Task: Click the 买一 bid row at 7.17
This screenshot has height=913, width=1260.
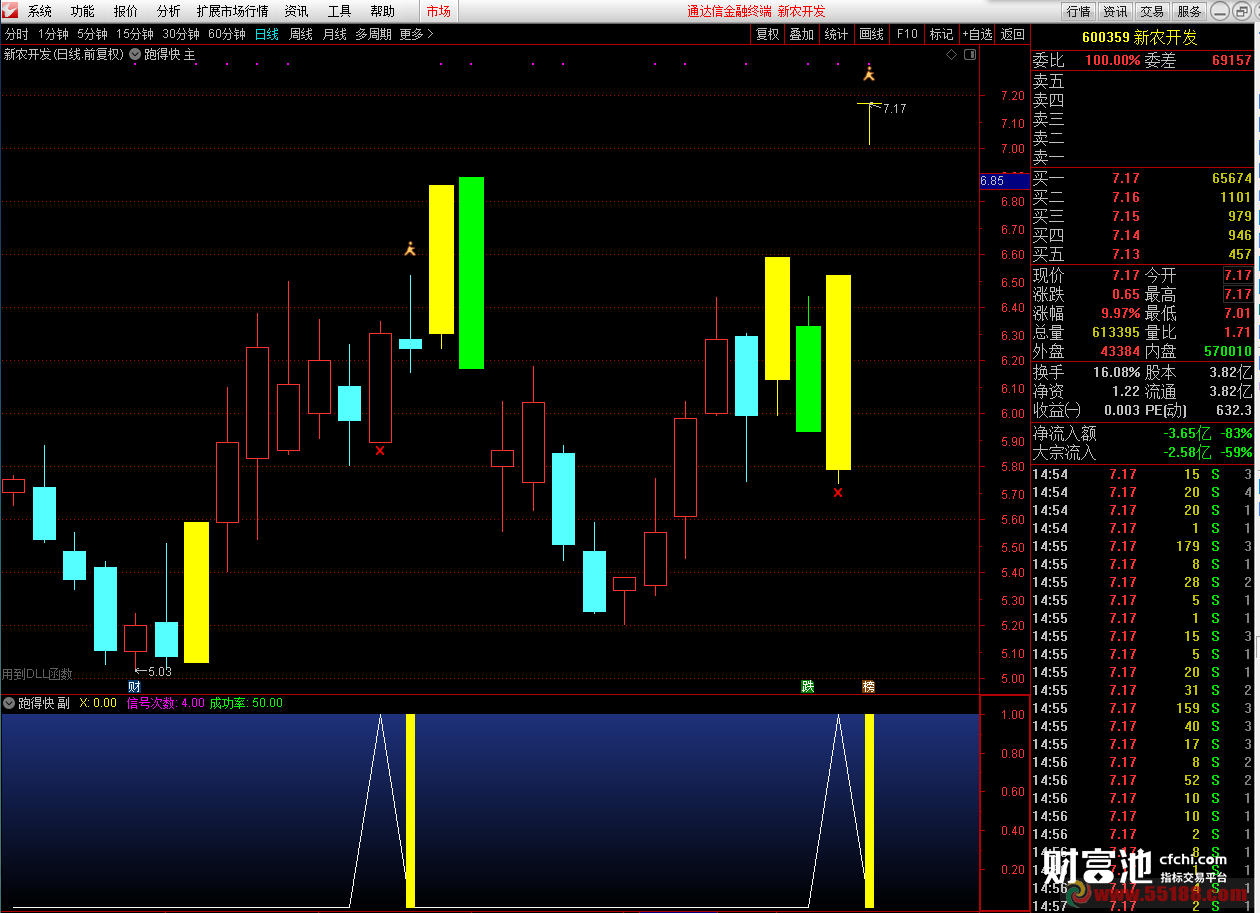Action: [x=1144, y=178]
